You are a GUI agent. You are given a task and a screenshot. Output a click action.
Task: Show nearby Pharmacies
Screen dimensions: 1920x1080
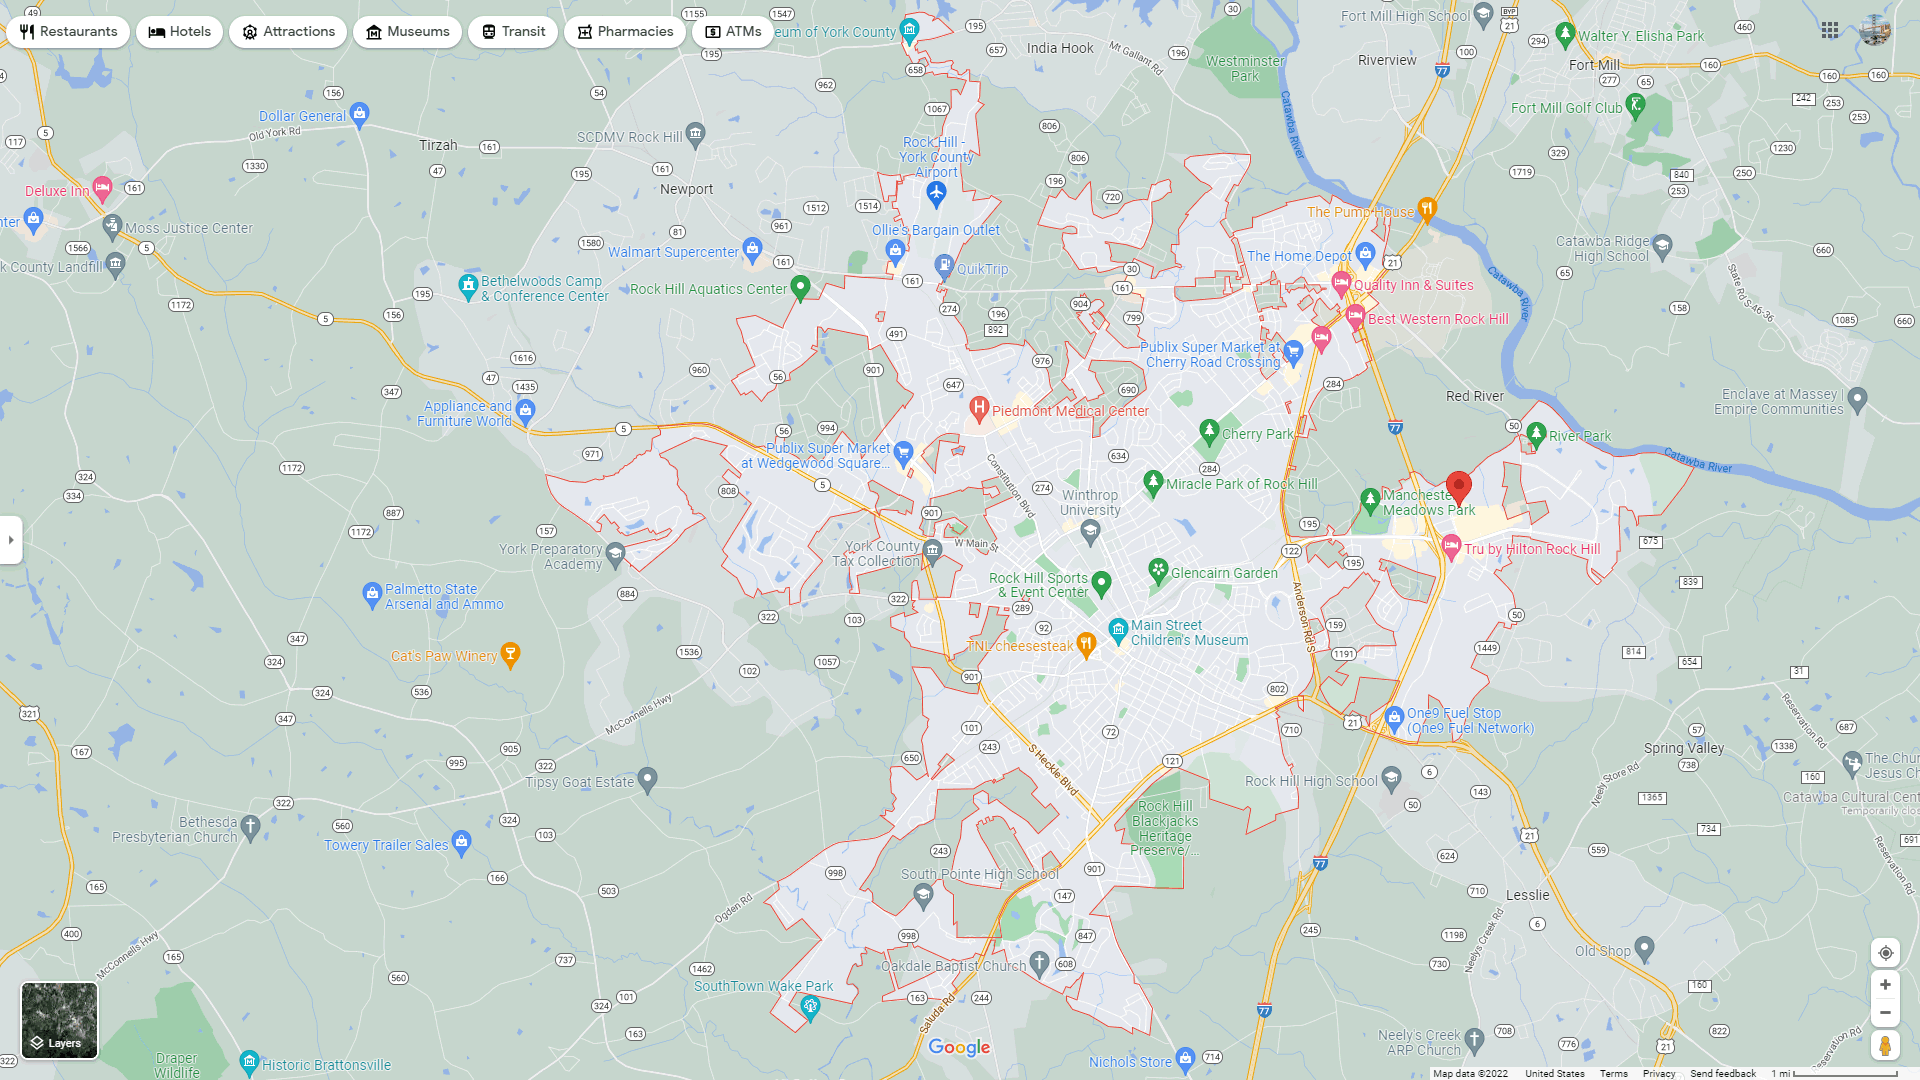625,32
